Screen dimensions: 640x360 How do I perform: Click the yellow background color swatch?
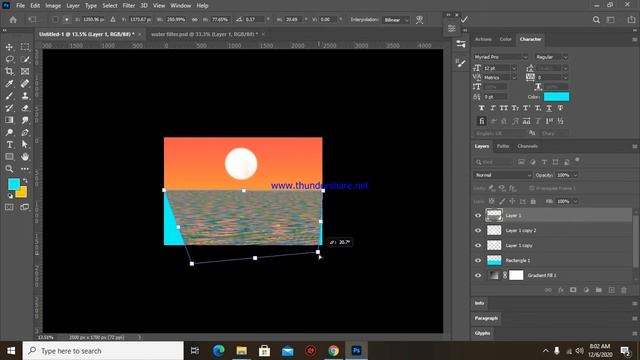tap(23, 192)
